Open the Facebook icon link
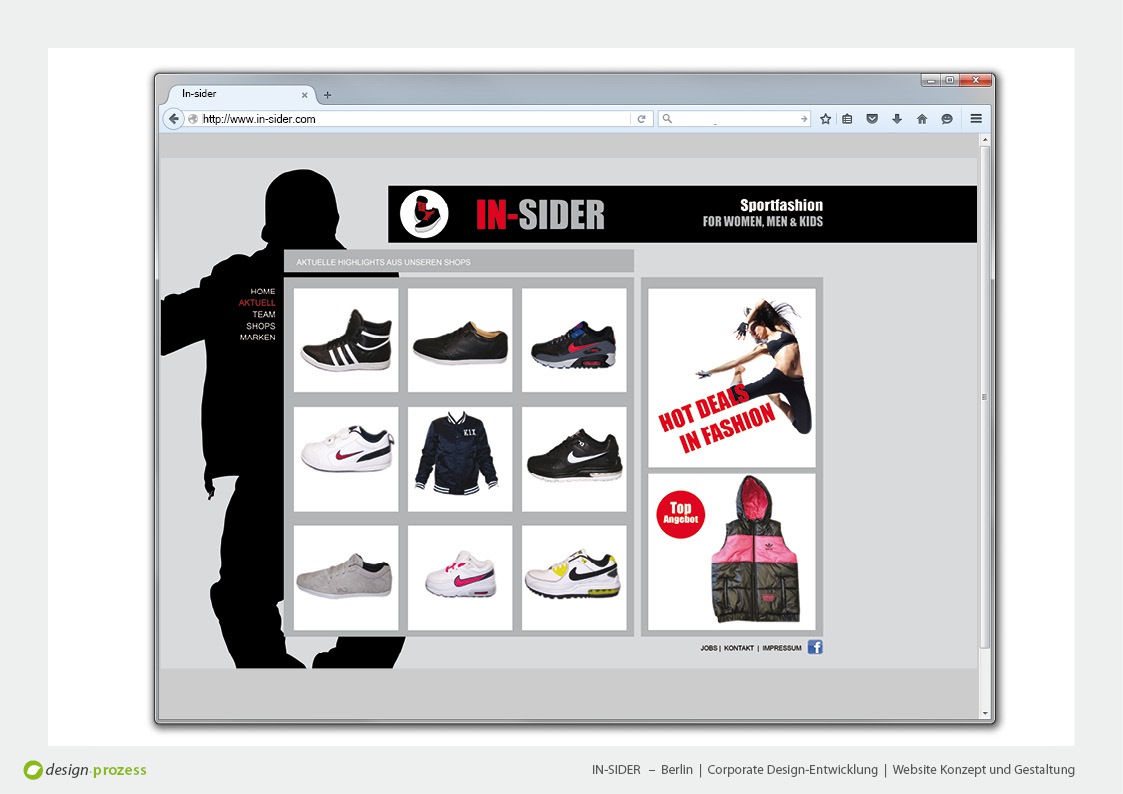Viewport: 1123px width, 794px height. coord(815,647)
